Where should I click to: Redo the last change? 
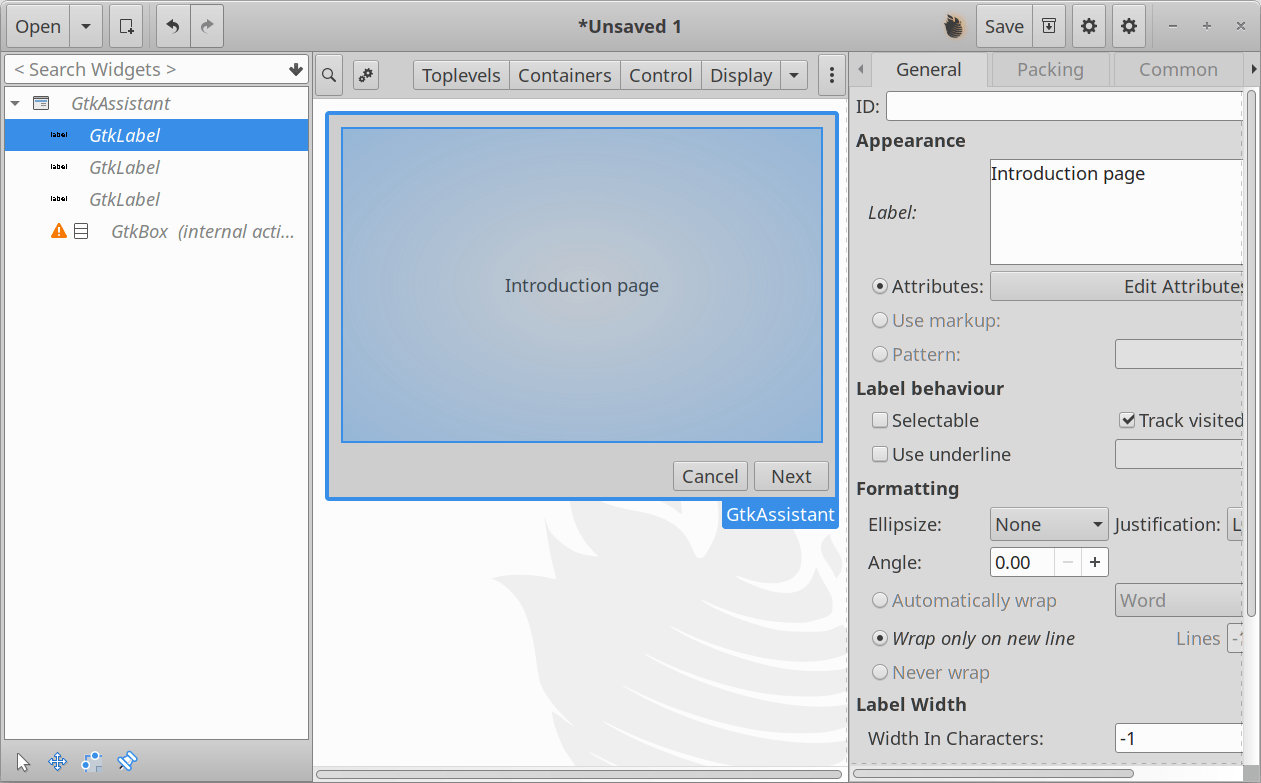point(207,25)
